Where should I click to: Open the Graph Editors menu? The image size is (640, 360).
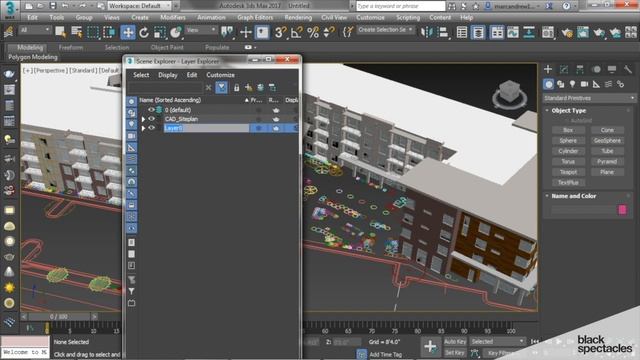pyautogui.click(x=255, y=18)
